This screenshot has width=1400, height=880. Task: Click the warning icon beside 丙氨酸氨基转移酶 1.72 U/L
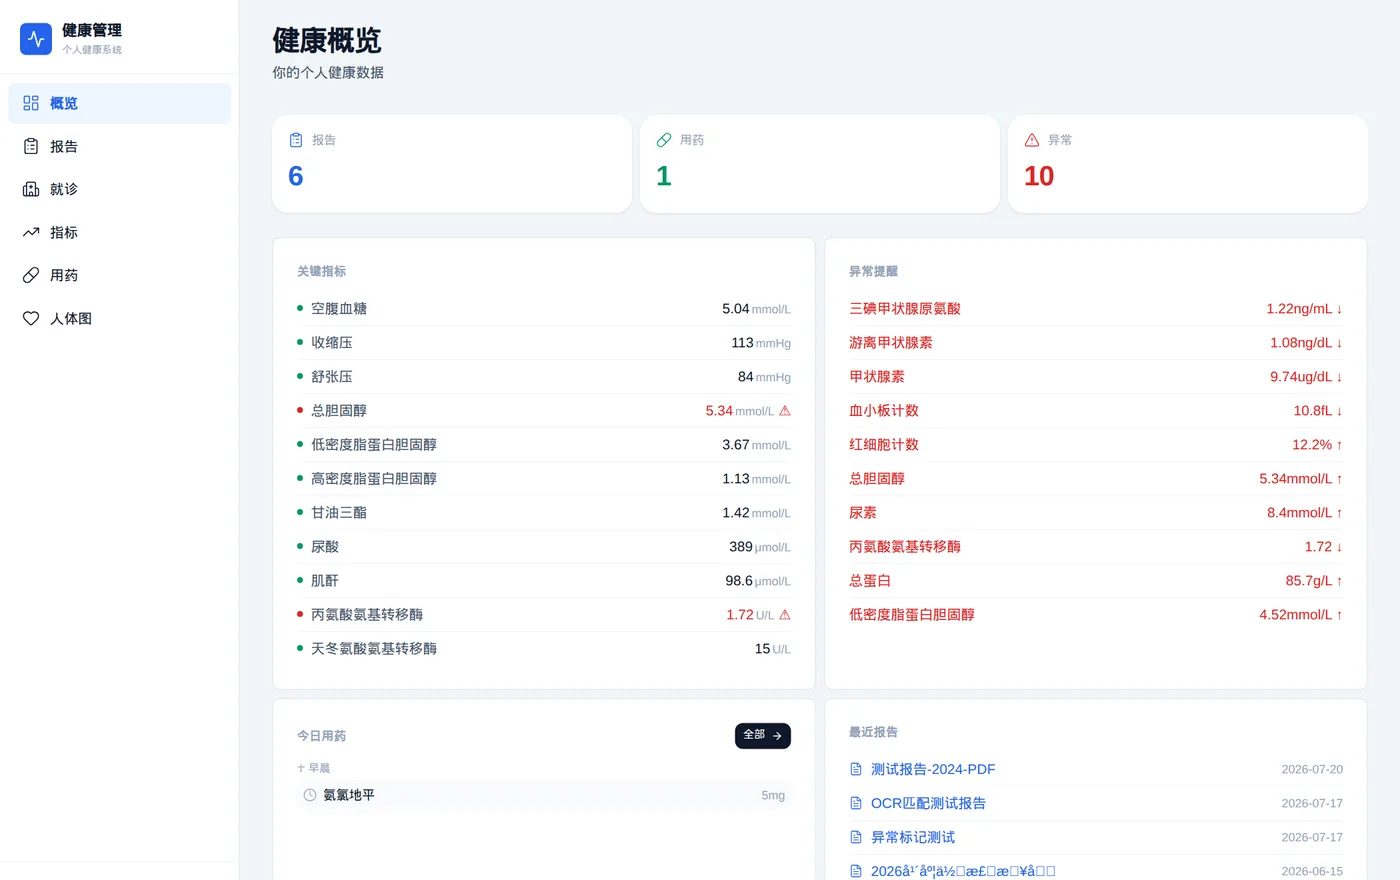click(785, 615)
